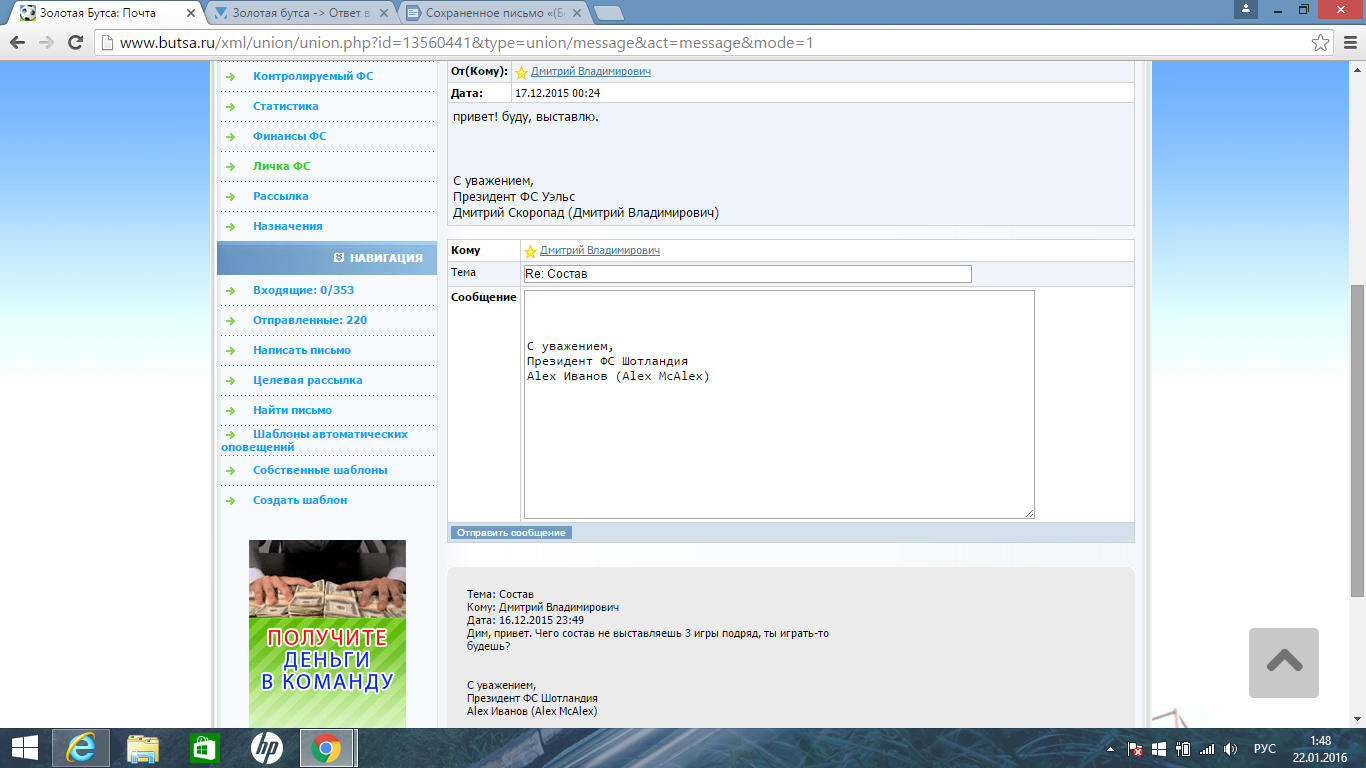This screenshot has width=1366, height=768.
Task: Go to the Целевая рассылка link
Action: tap(307, 380)
